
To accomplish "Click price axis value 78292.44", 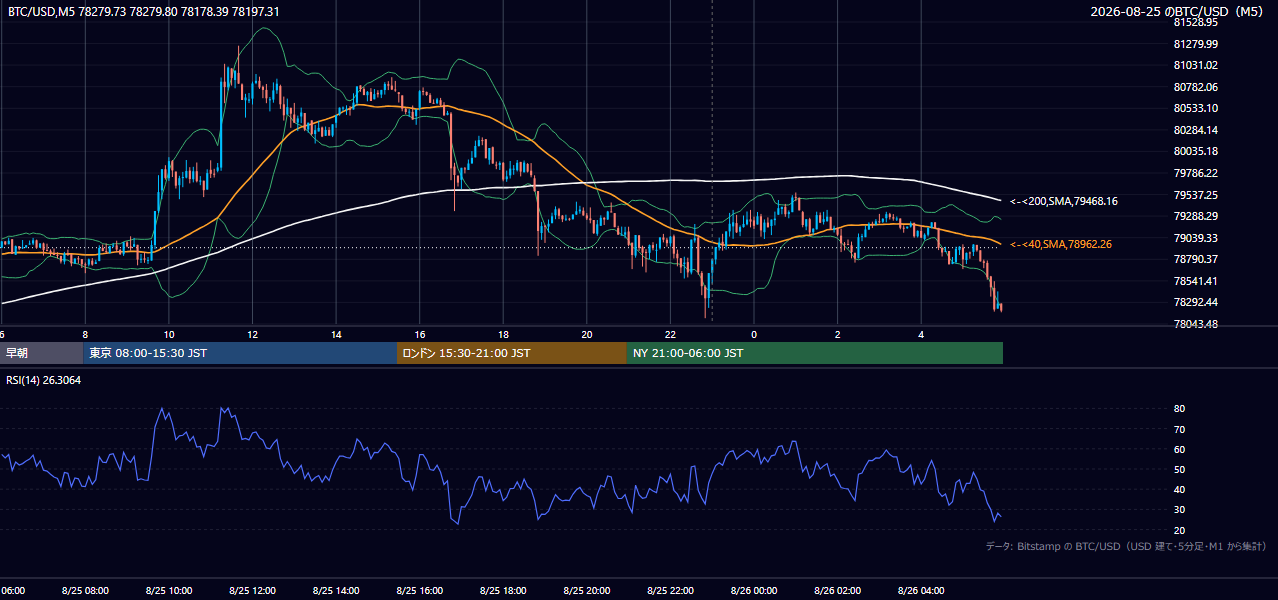I will pyautogui.click(x=1195, y=302).
